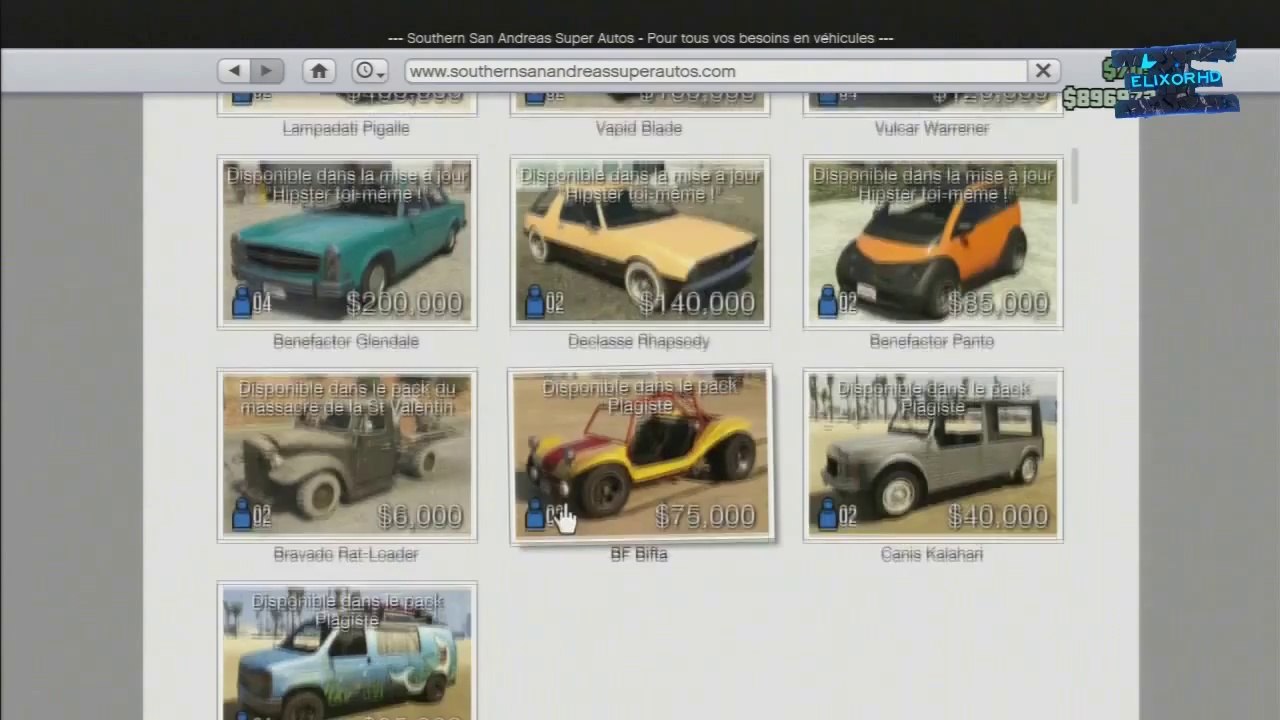Click the seat count icon on Glendale
Image resolution: width=1280 pixels, height=720 pixels.
pyautogui.click(x=242, y=302)
